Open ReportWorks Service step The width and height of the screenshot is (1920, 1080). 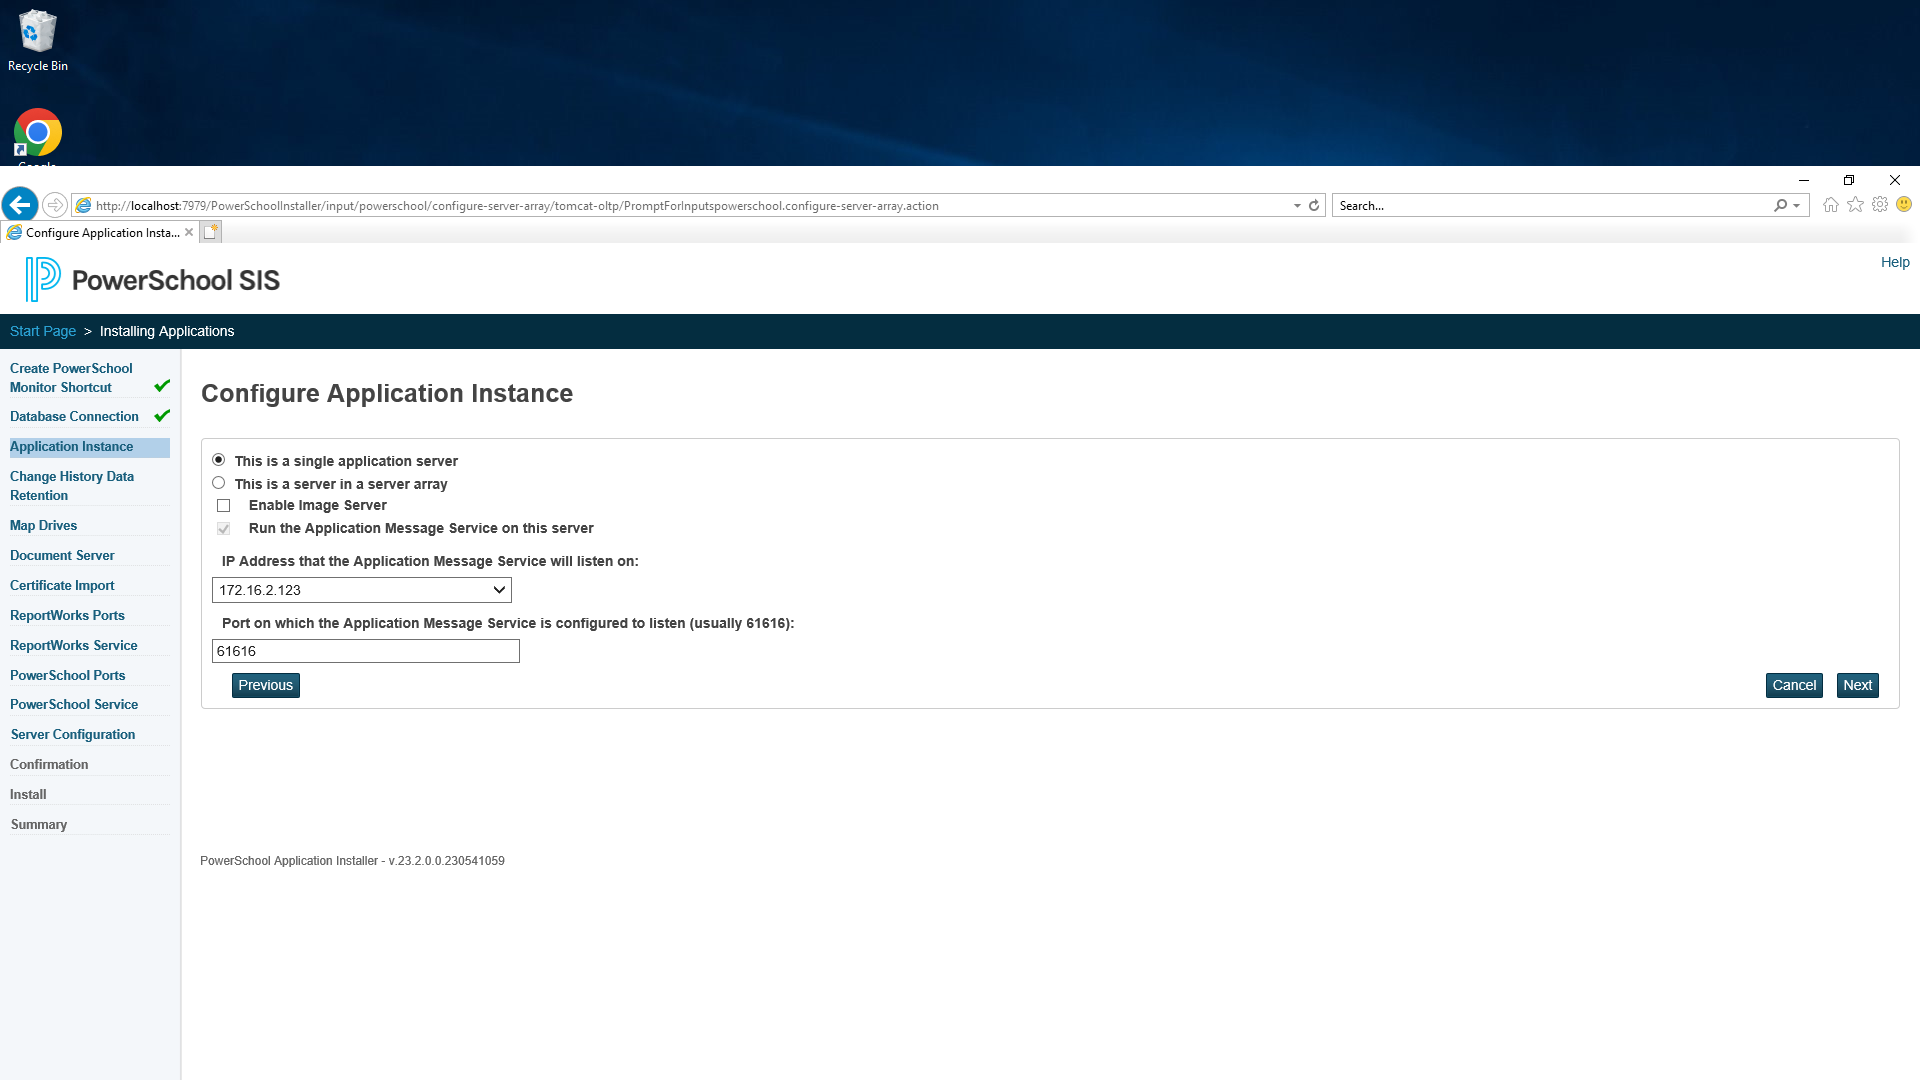point(74,645)
